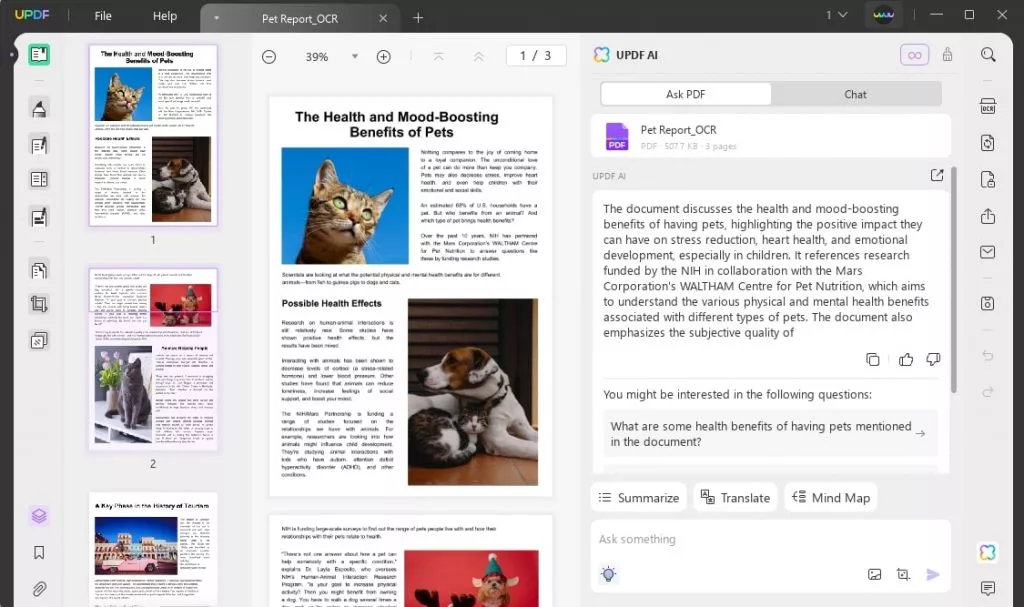The image size is (1024, 607).
Task: Toggle the unlimited infinity badge in AI panel
Action: [914, 55]
